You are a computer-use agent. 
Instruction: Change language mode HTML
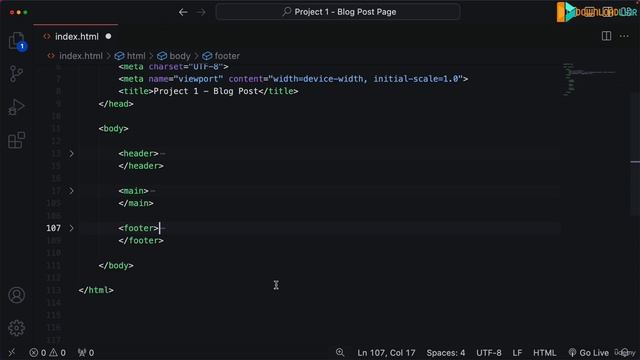pos(544,353)
